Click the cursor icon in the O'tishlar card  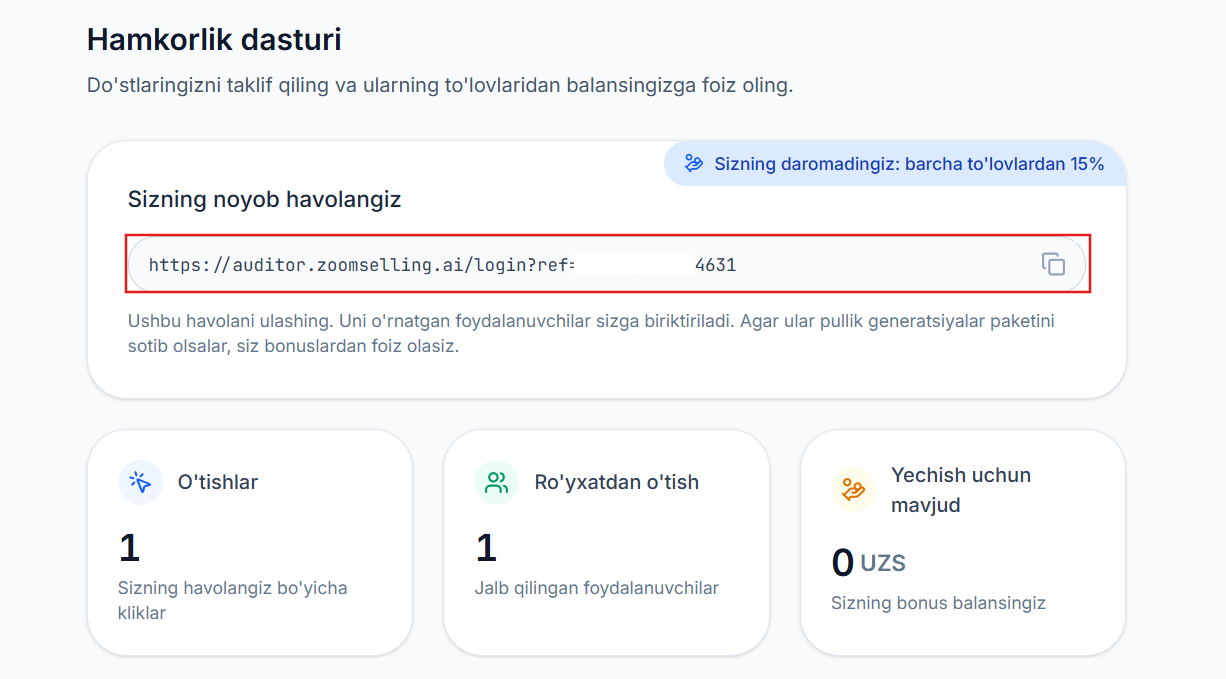140,482
